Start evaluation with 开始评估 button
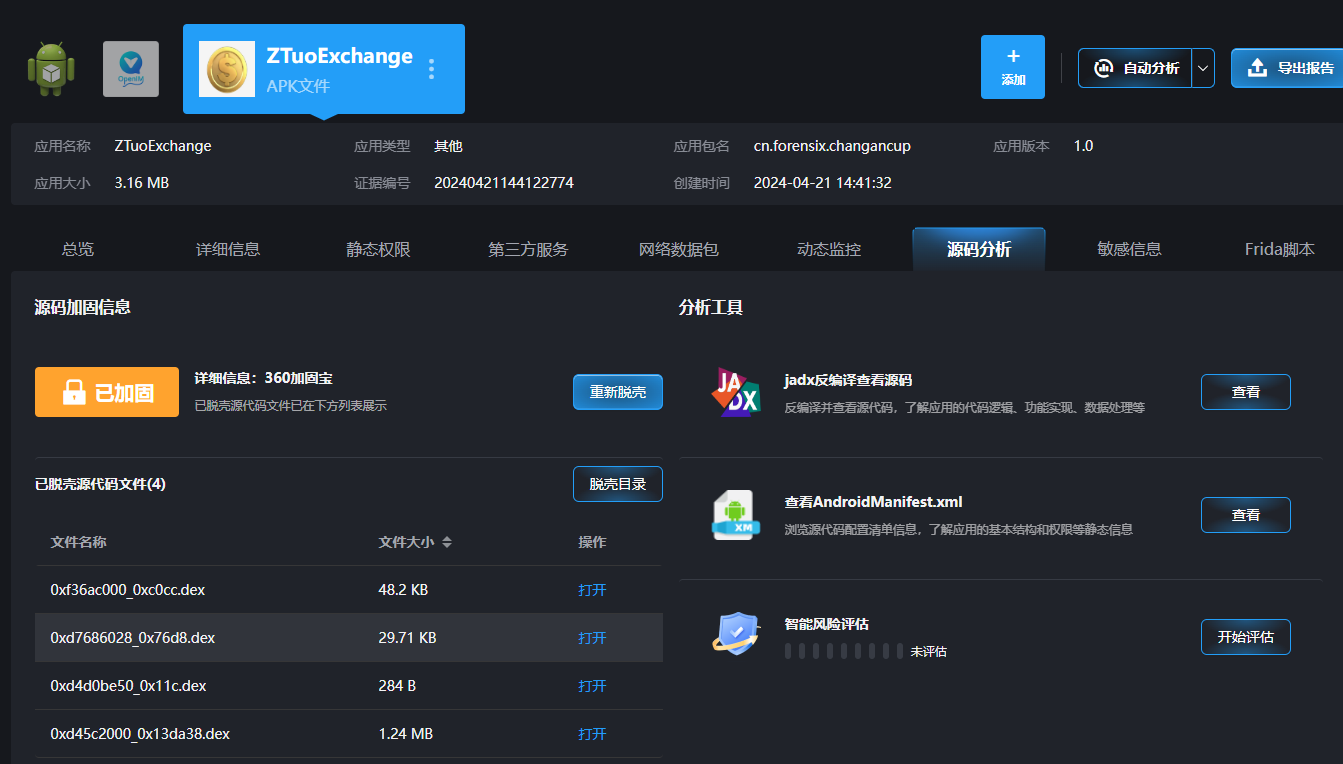This screenshot has width=1343, height=764. 1245,637
